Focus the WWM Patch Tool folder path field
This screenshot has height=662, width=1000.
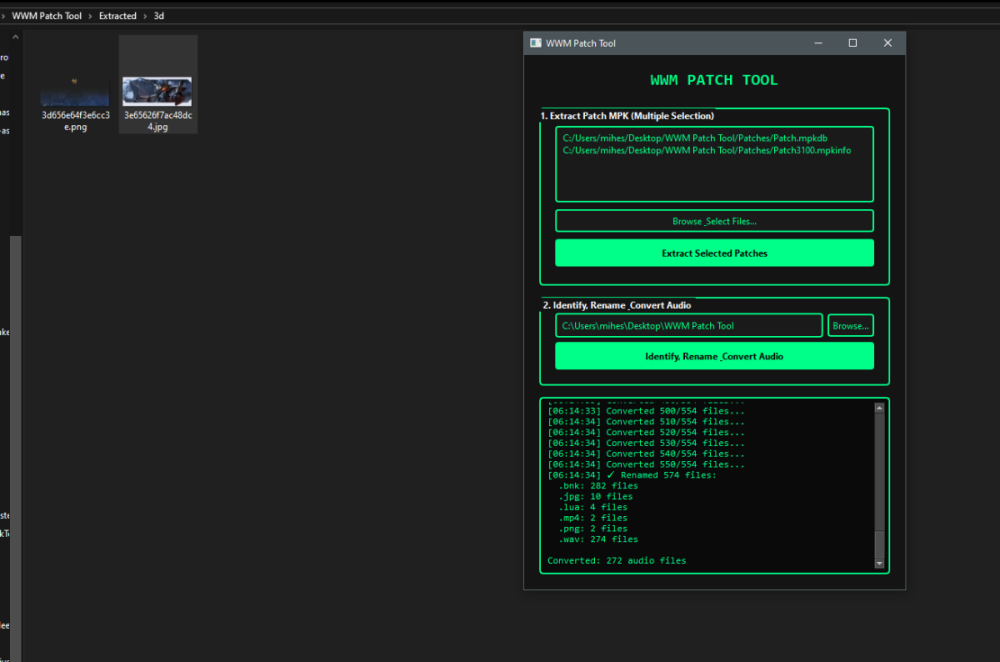click(688, 326)
